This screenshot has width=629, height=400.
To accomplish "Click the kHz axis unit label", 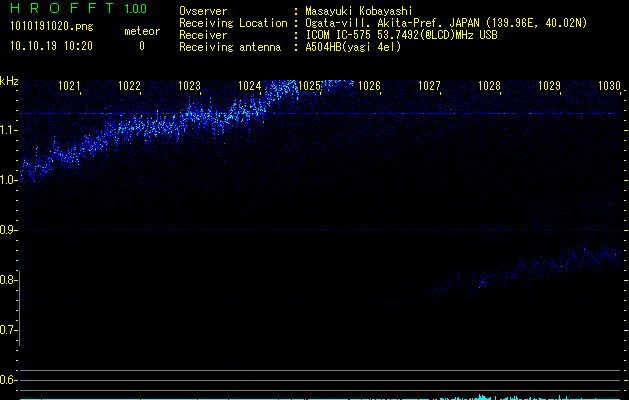I will [x=9, y=81].
